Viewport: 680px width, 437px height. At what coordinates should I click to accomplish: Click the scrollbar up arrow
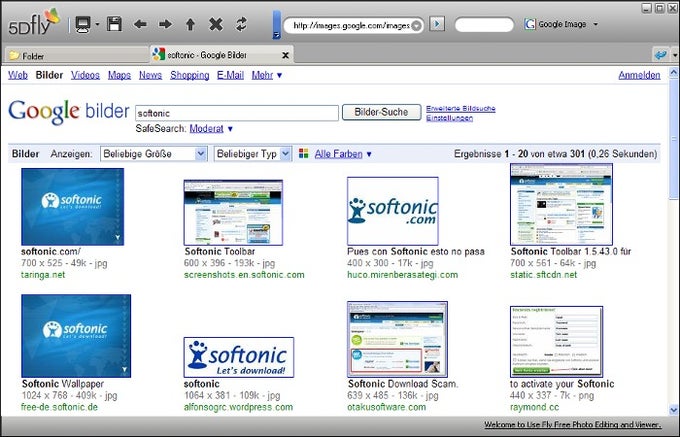click(x=673, y=72)
